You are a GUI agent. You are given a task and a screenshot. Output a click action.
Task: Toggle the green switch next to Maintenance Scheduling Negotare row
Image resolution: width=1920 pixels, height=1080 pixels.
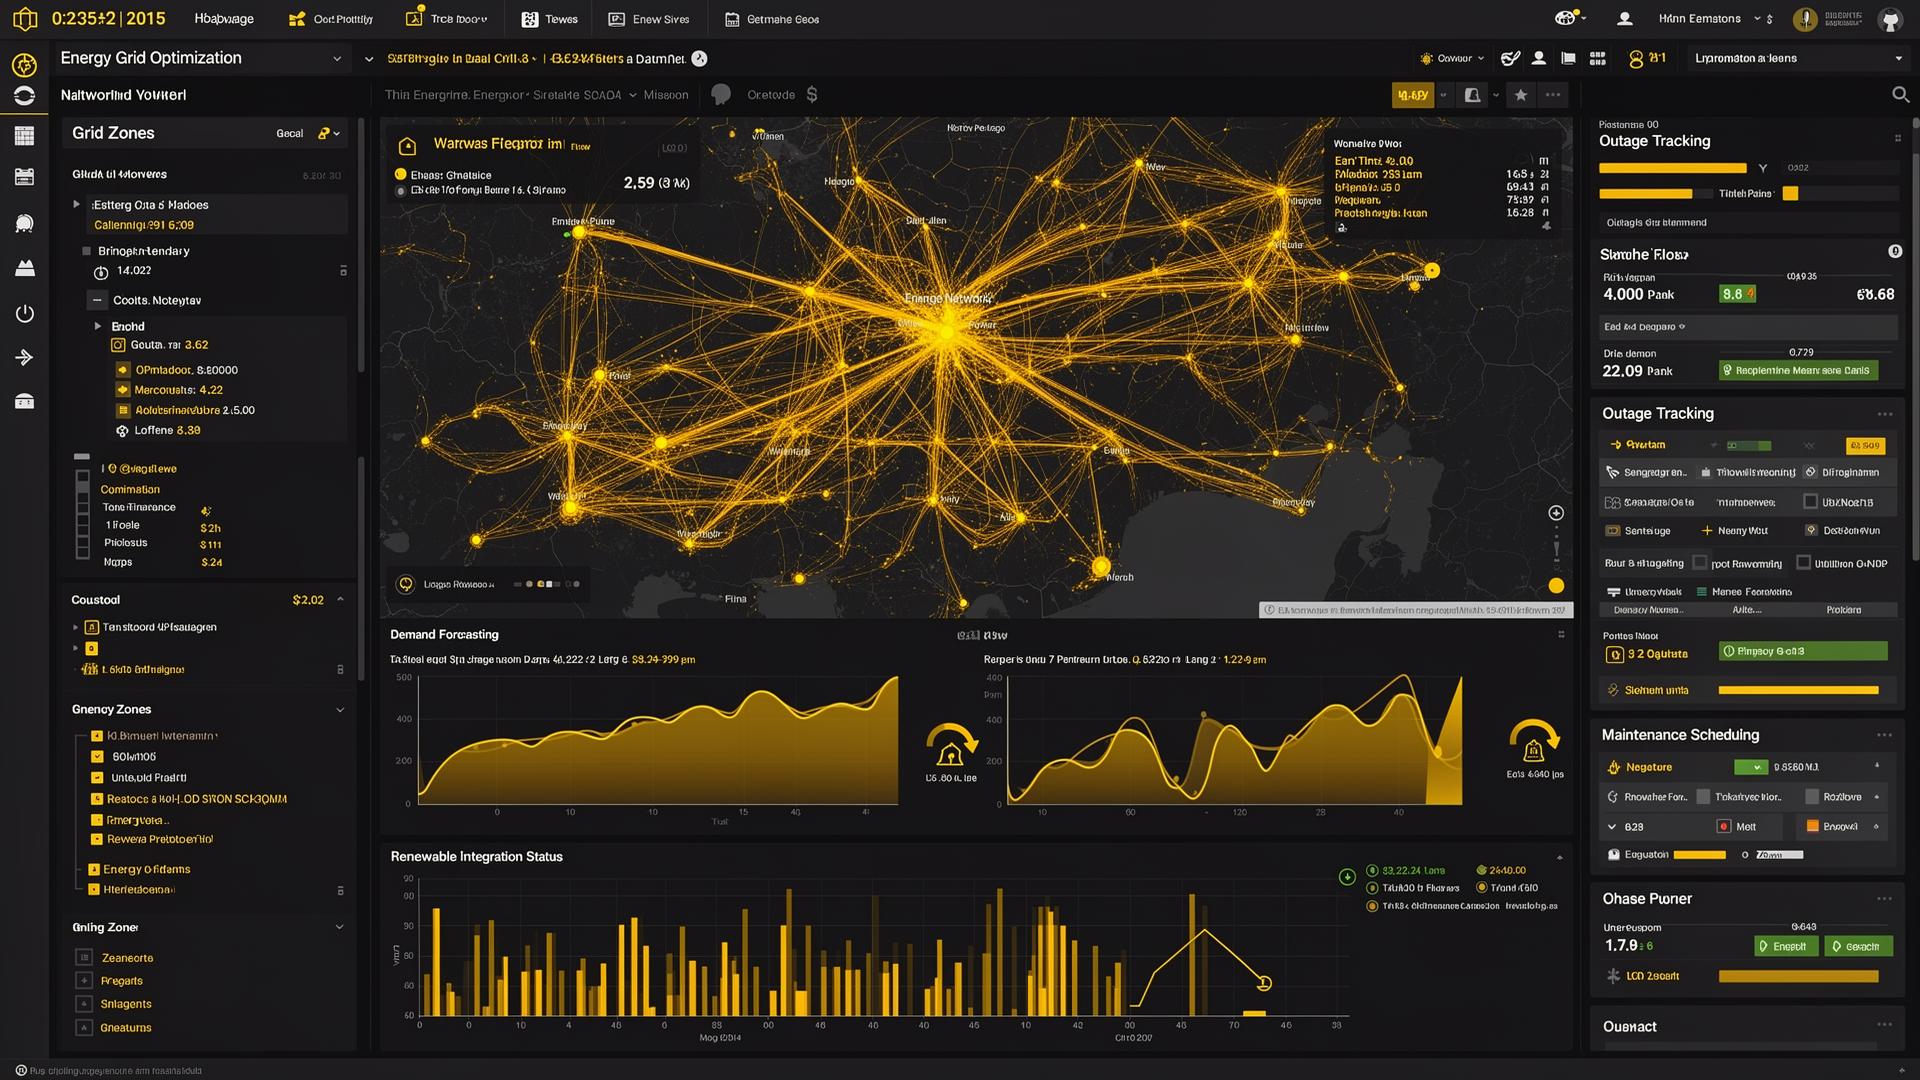coord(1750,766)
